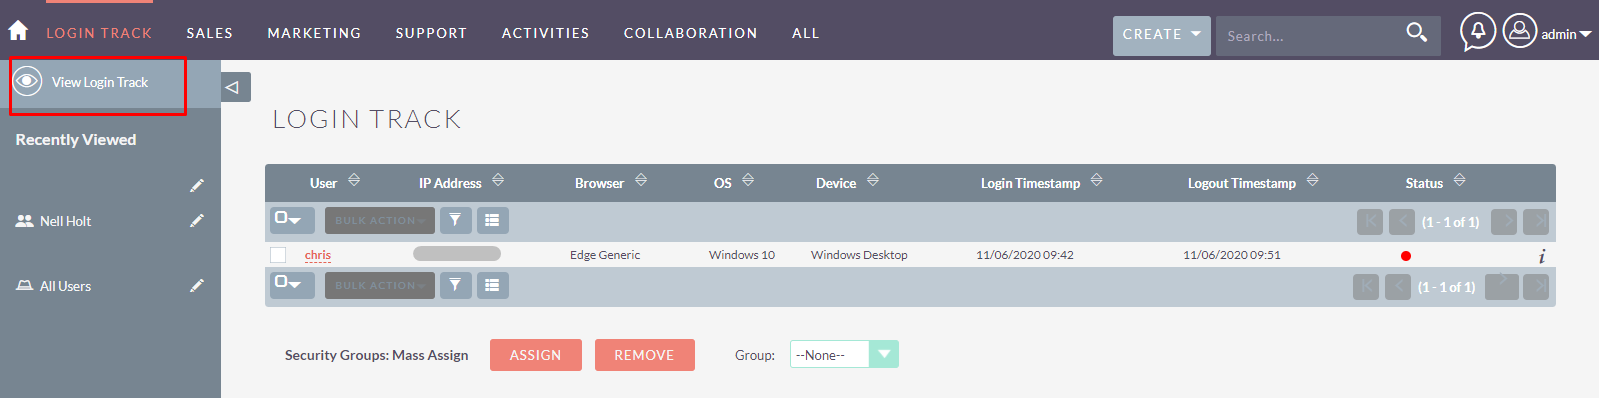The image size is (1599, 398).
Task: Open the chris user link
Action: coord(318,255)
